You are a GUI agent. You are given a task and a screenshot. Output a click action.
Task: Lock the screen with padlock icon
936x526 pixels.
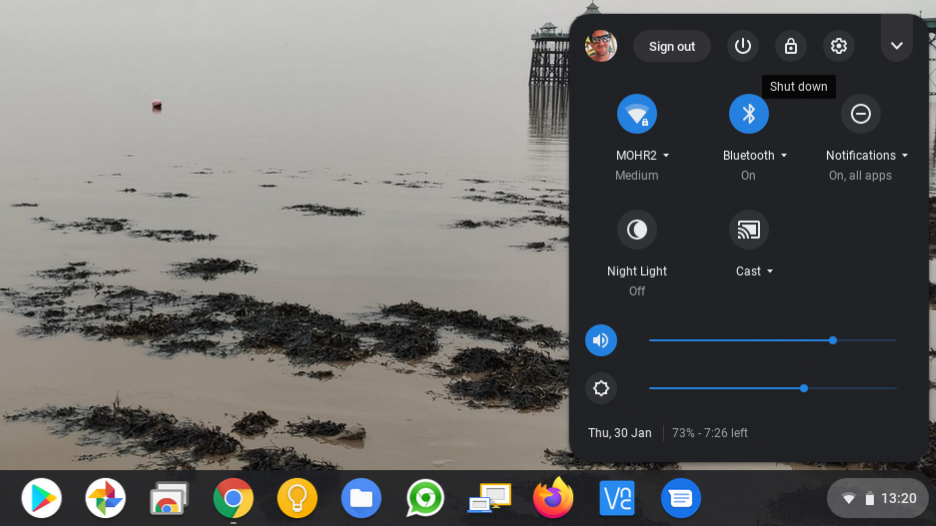coord(790,46)
